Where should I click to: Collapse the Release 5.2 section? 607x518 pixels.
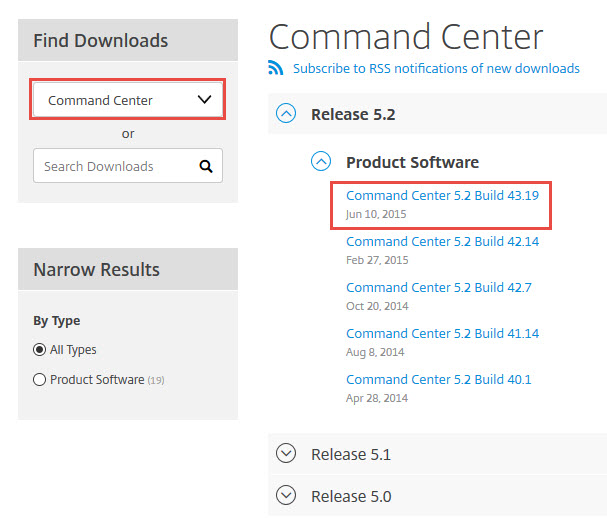[286, 113]
